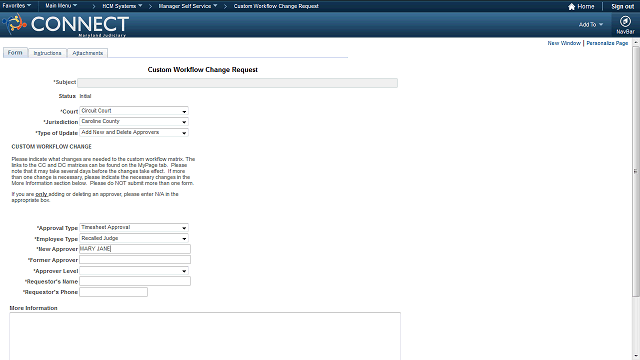The height and width of the screenshot is (360, 640).
Task: Click Custom Workflow Change Request breadcrumb
Action: tap(276, 6)
